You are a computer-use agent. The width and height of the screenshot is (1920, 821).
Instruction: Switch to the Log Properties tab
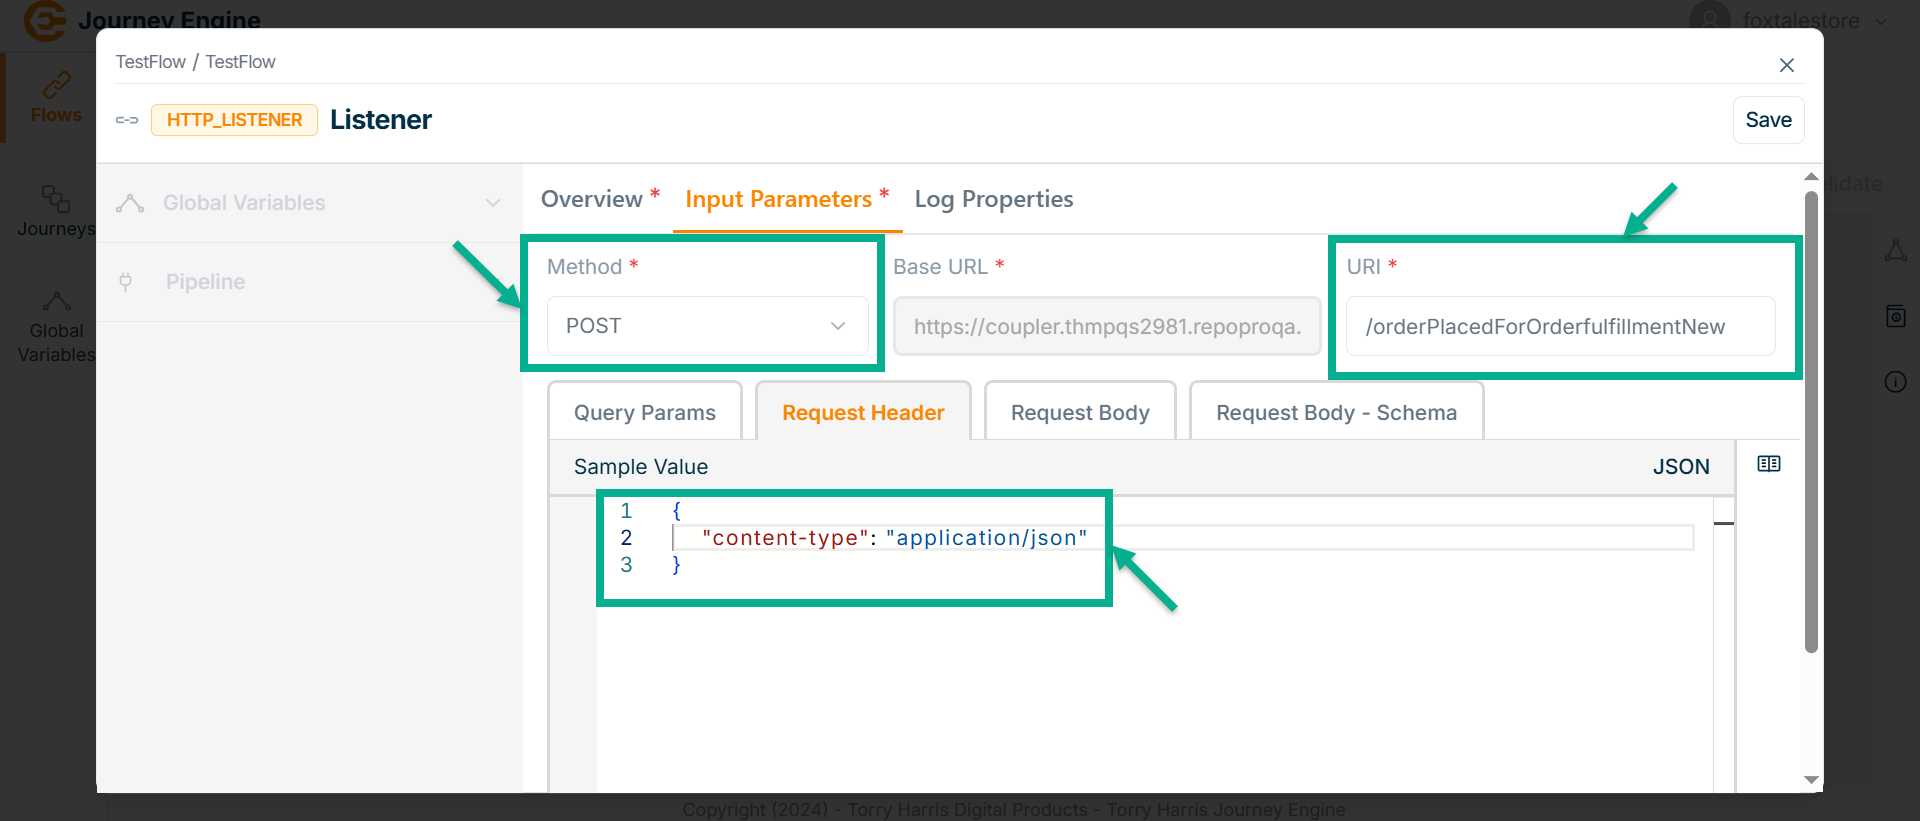click(993, 199)
